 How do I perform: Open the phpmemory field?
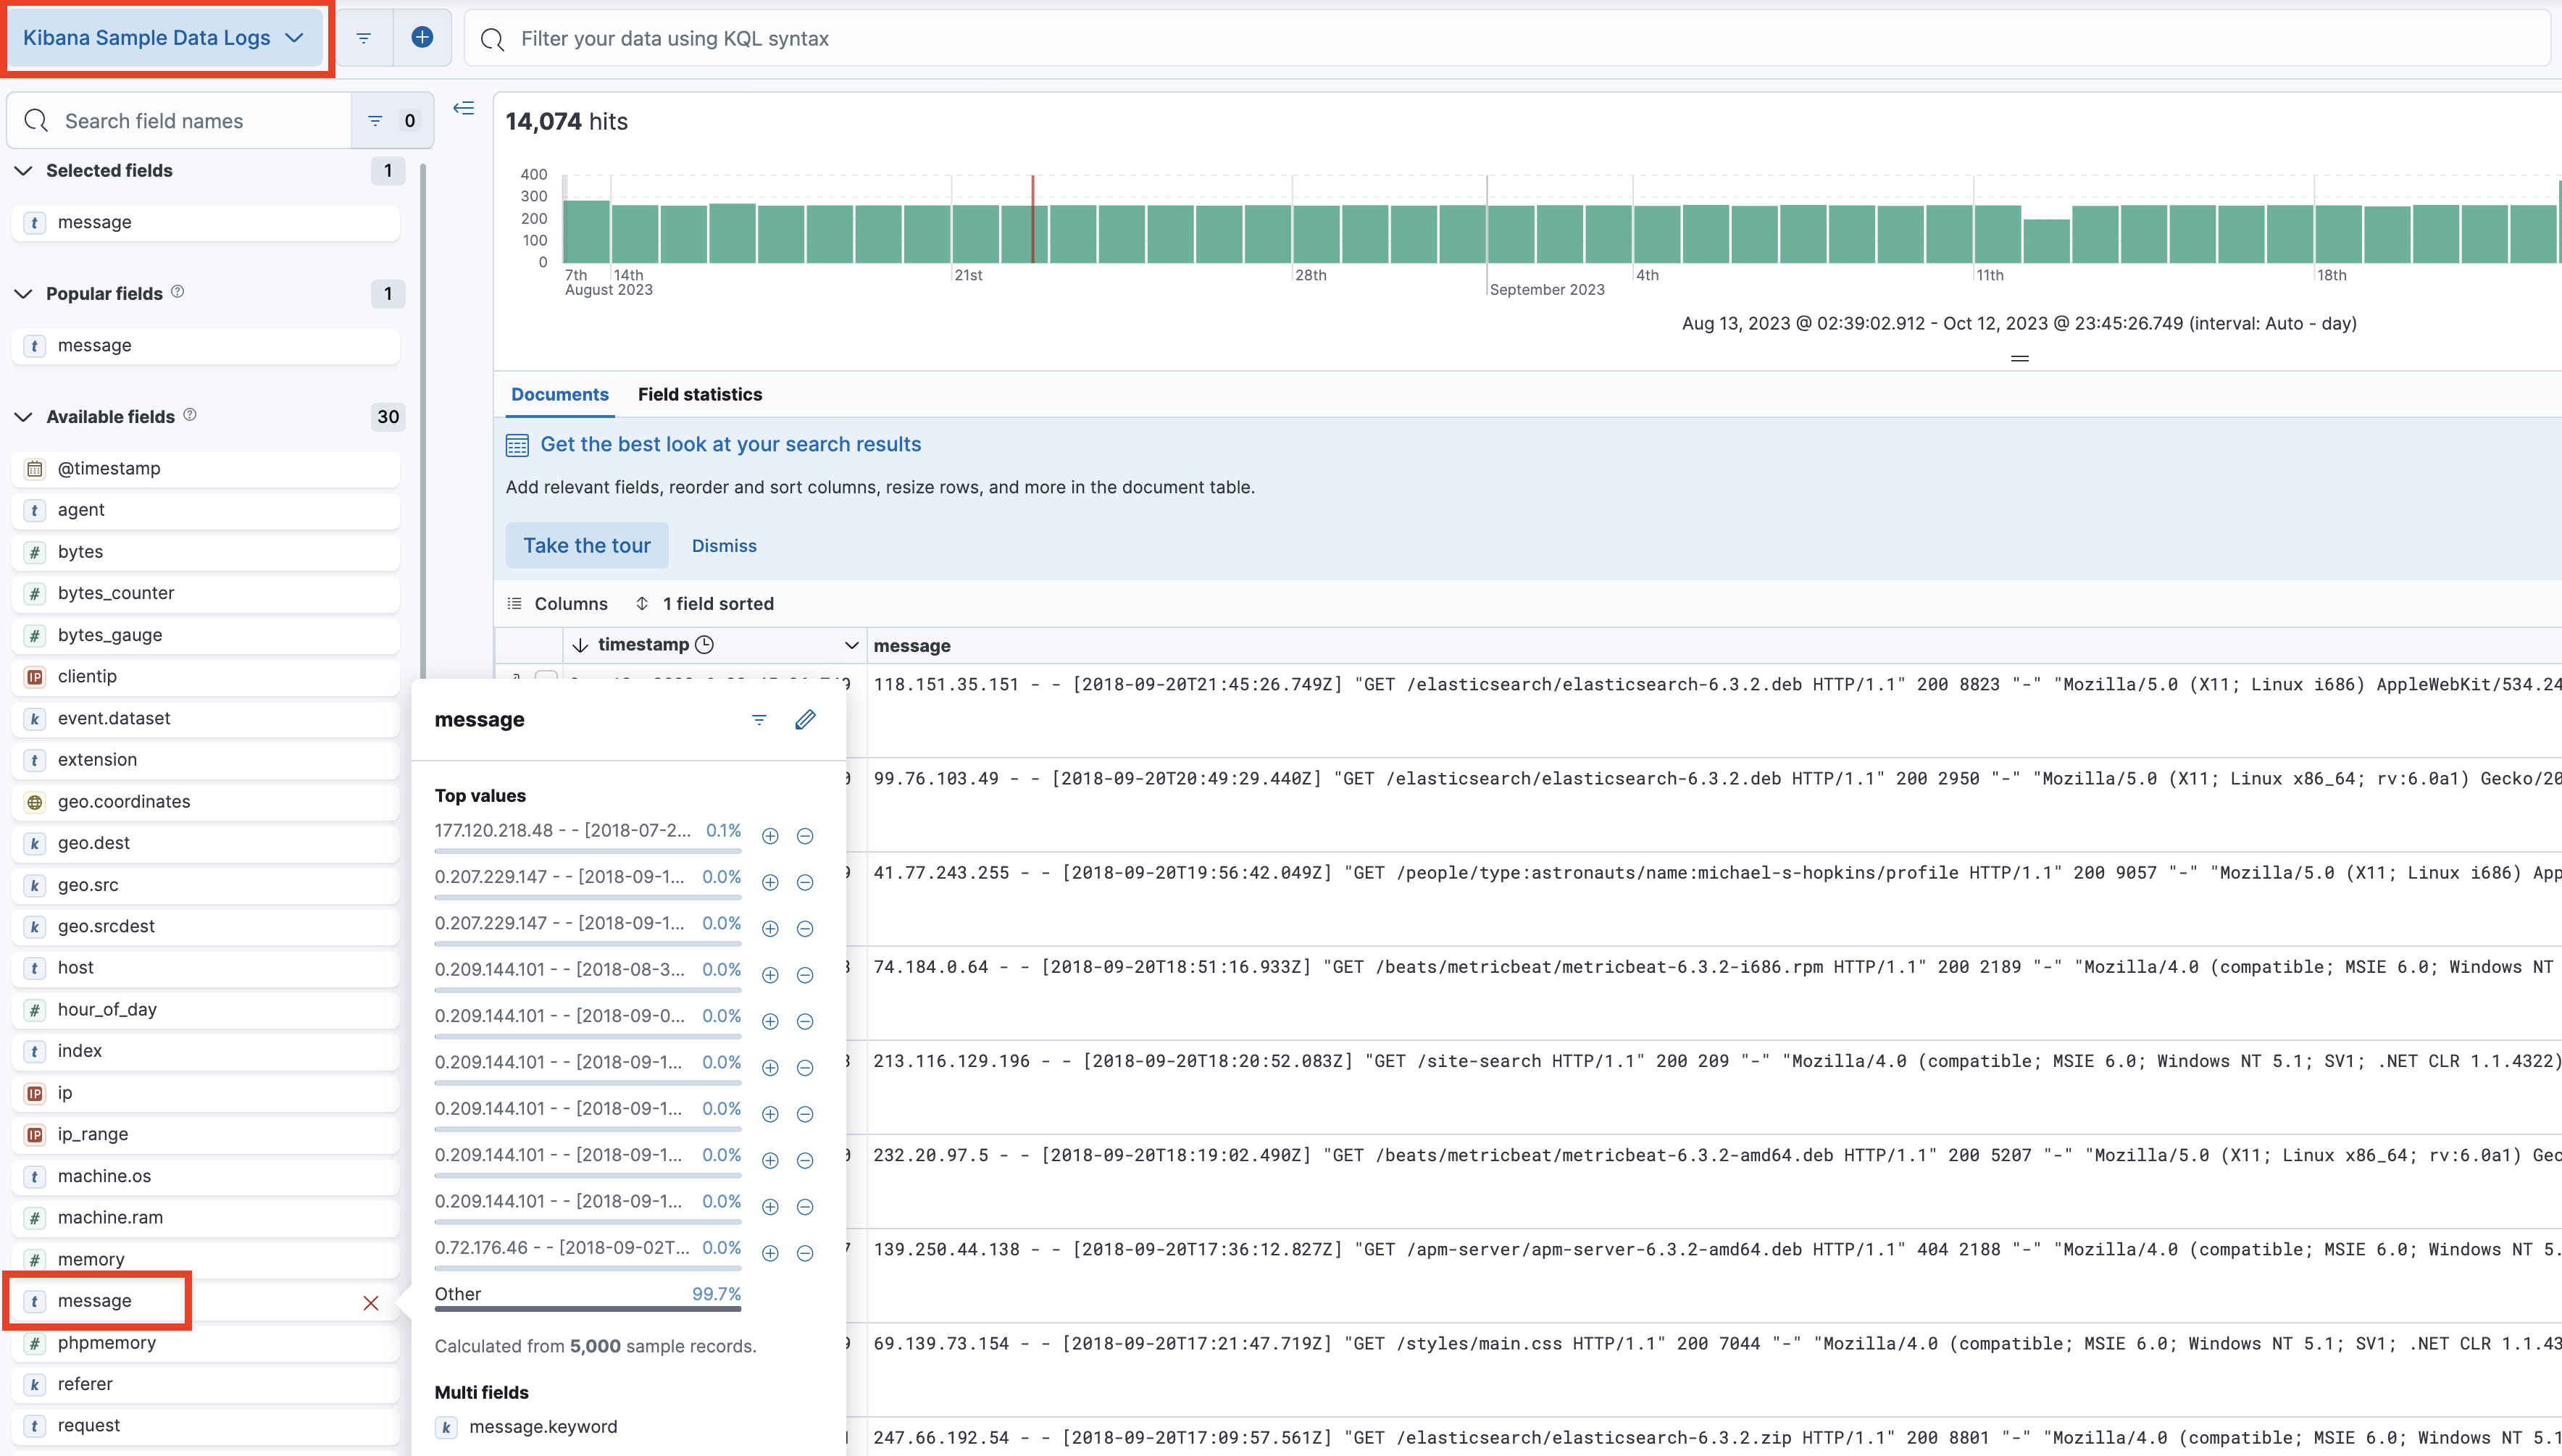206,1343
